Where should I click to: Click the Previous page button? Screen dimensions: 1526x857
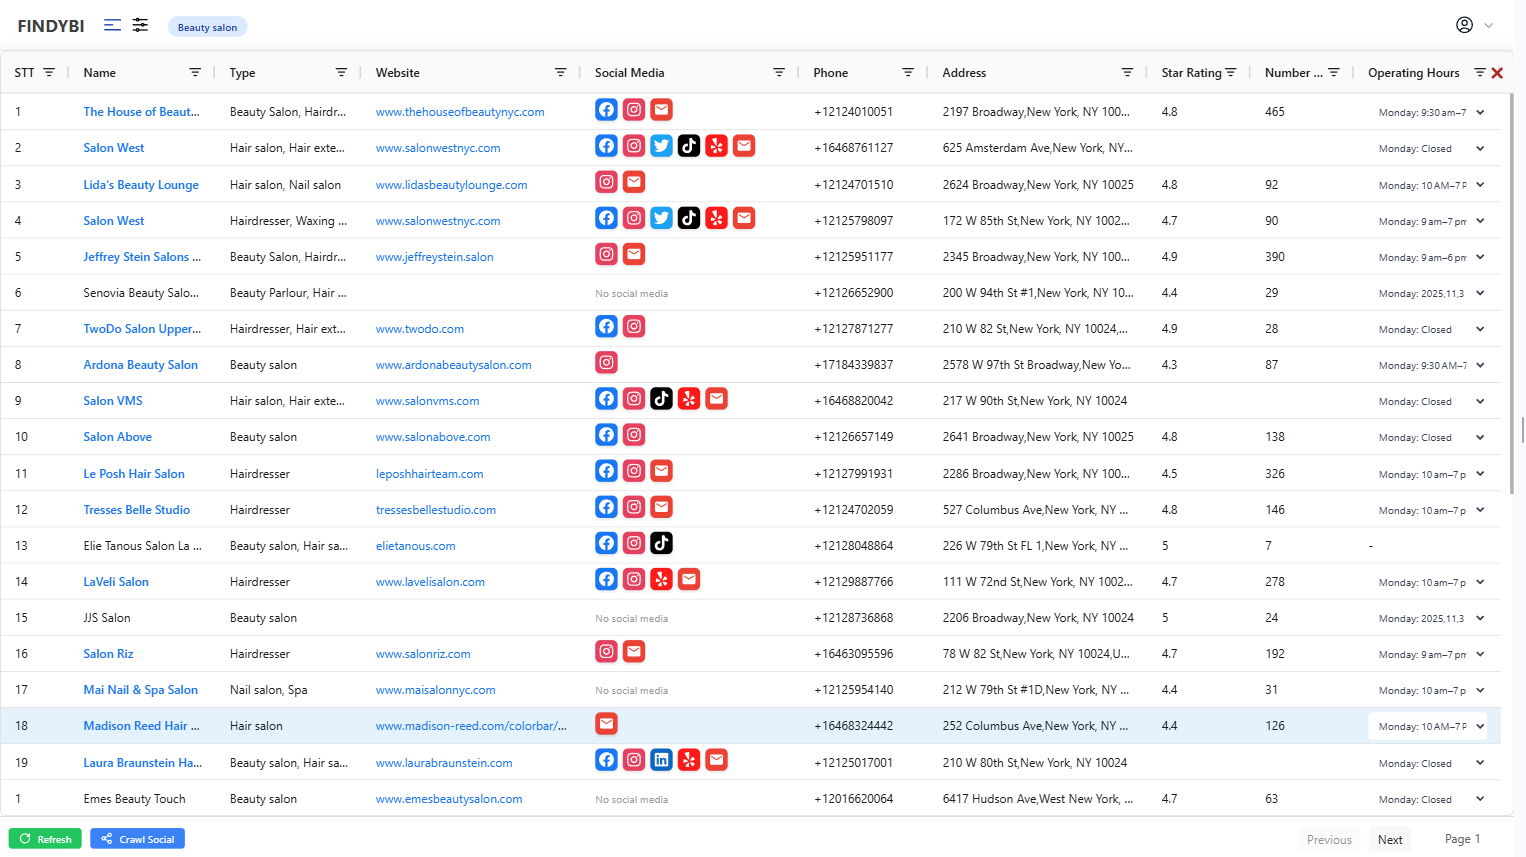[x=1329, y=840]
